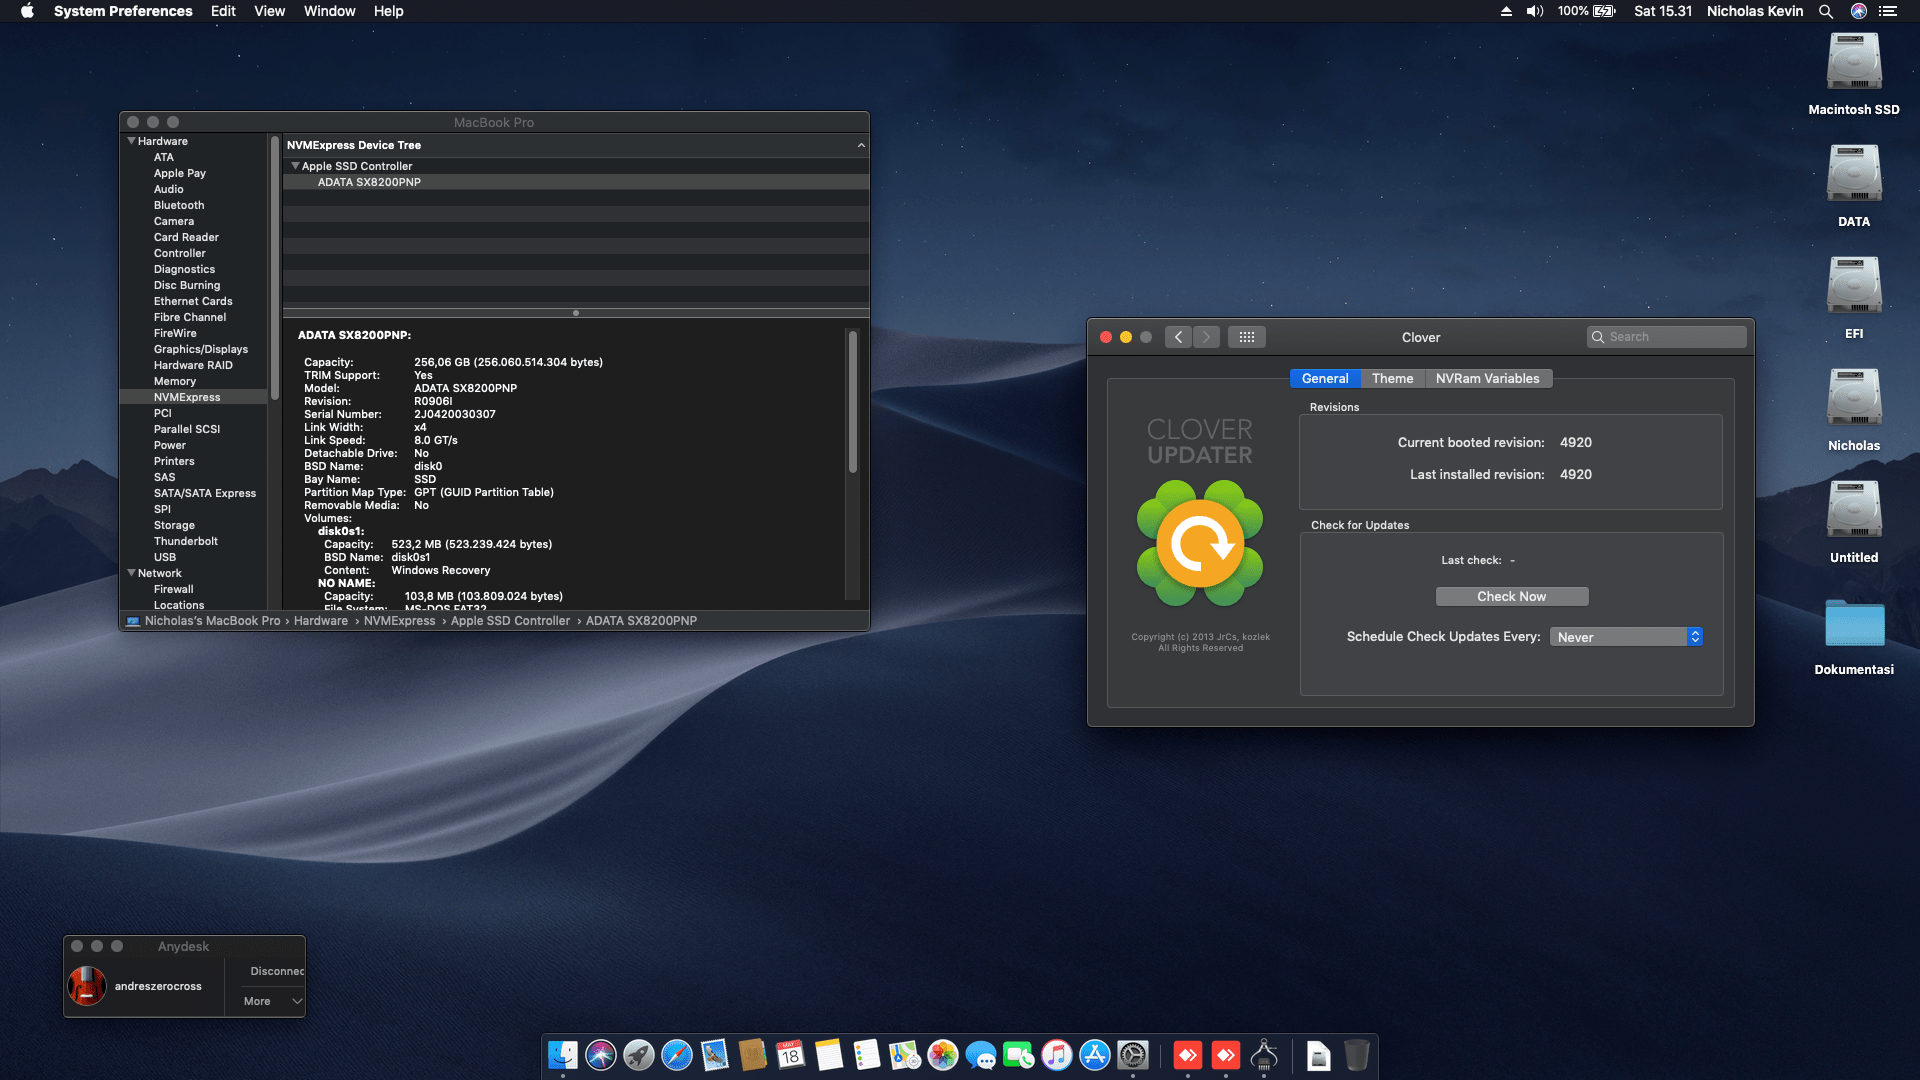The width and height of the screenshot is (1920, 1080).
Task: Open the Trash from the Dock
Action: point(1356,1057)
